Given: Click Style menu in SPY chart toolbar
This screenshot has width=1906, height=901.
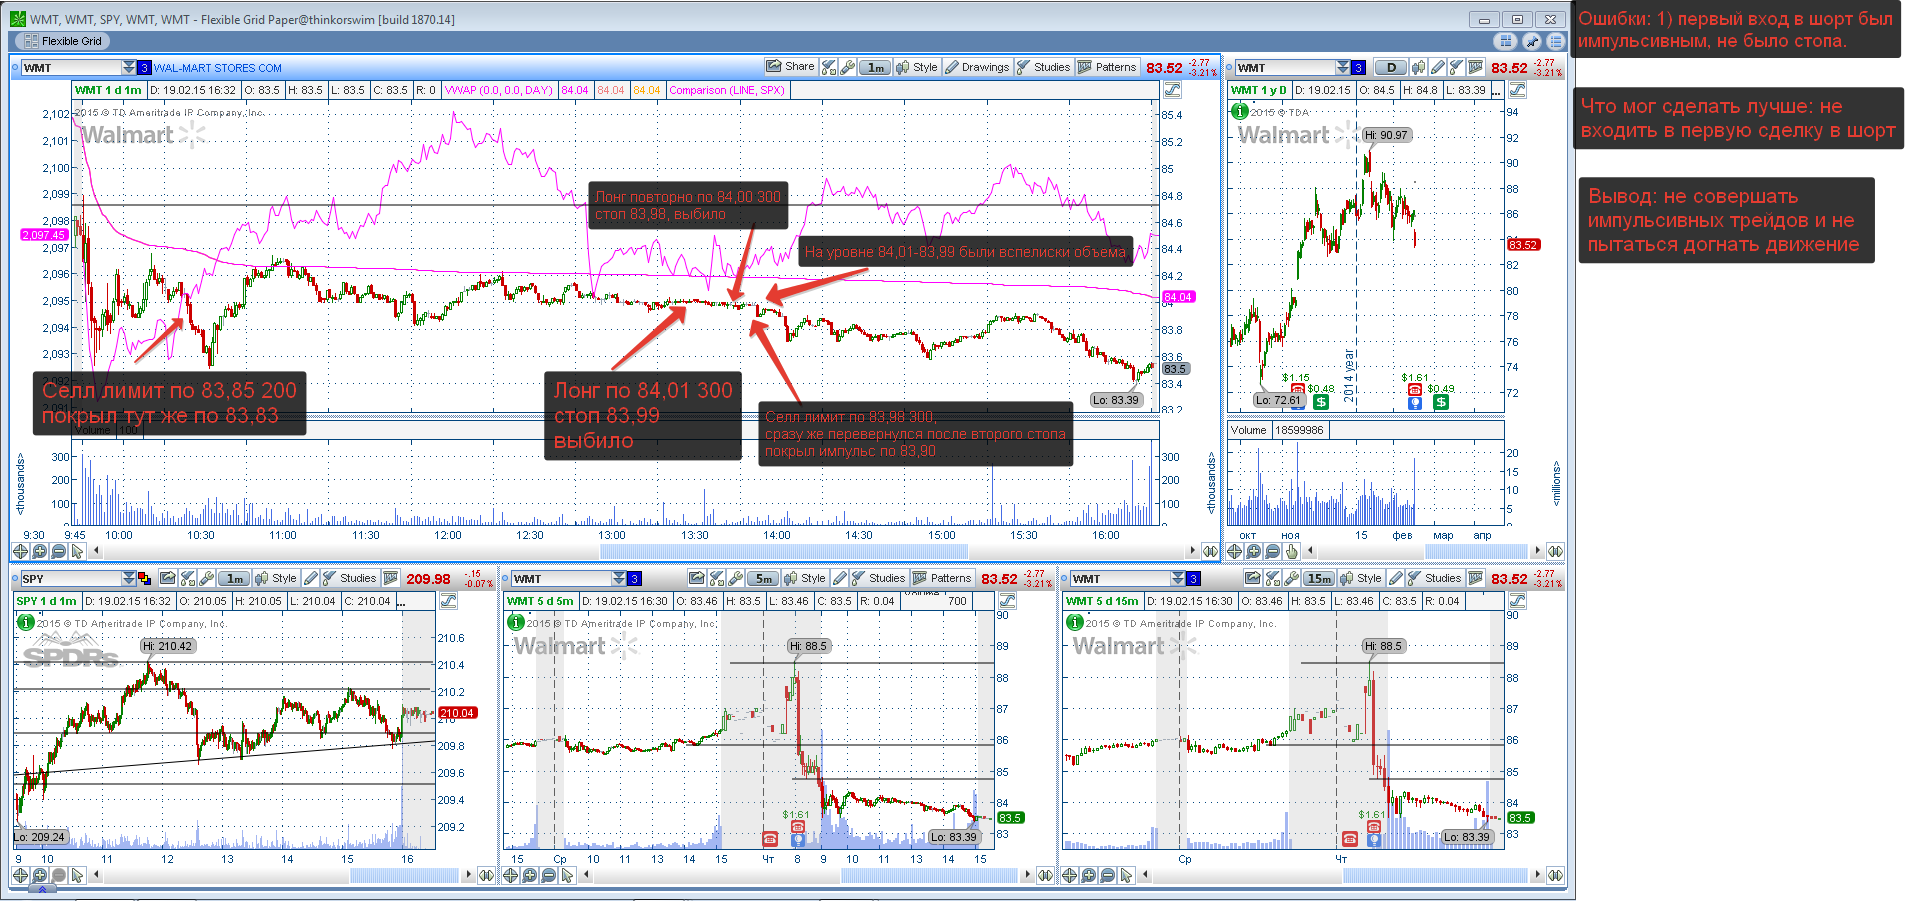Looking at the screenshot, I should pyautogui.click(x=276, y=578).
